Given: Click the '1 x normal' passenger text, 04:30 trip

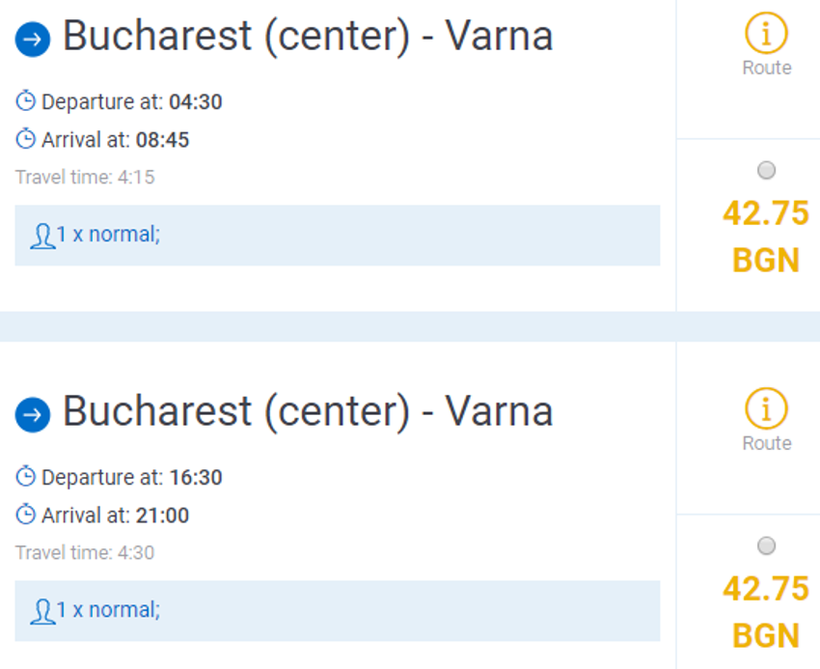Looking at the screenshot, I should [x=108, y=235].
